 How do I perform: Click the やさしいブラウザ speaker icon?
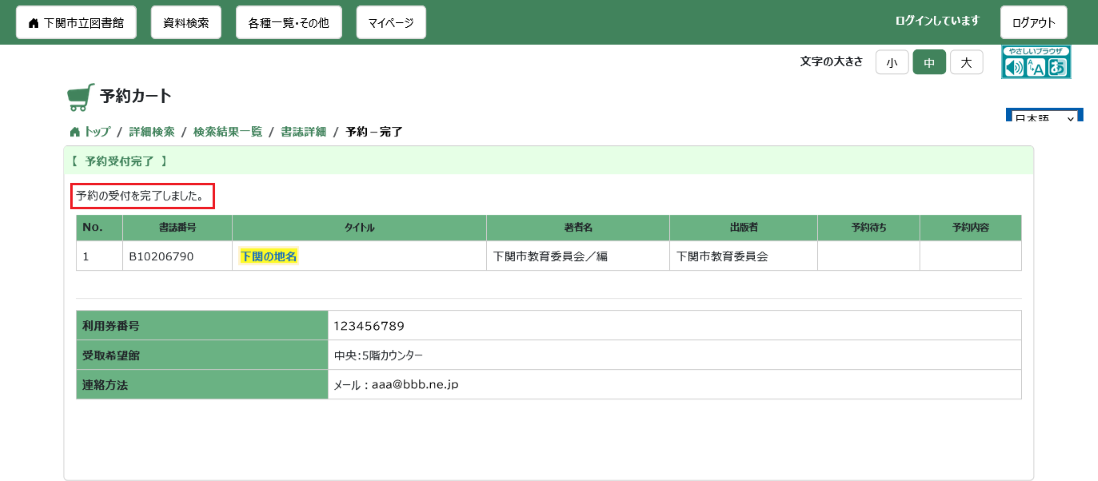pyautogui.click(x=1014, y=68)
